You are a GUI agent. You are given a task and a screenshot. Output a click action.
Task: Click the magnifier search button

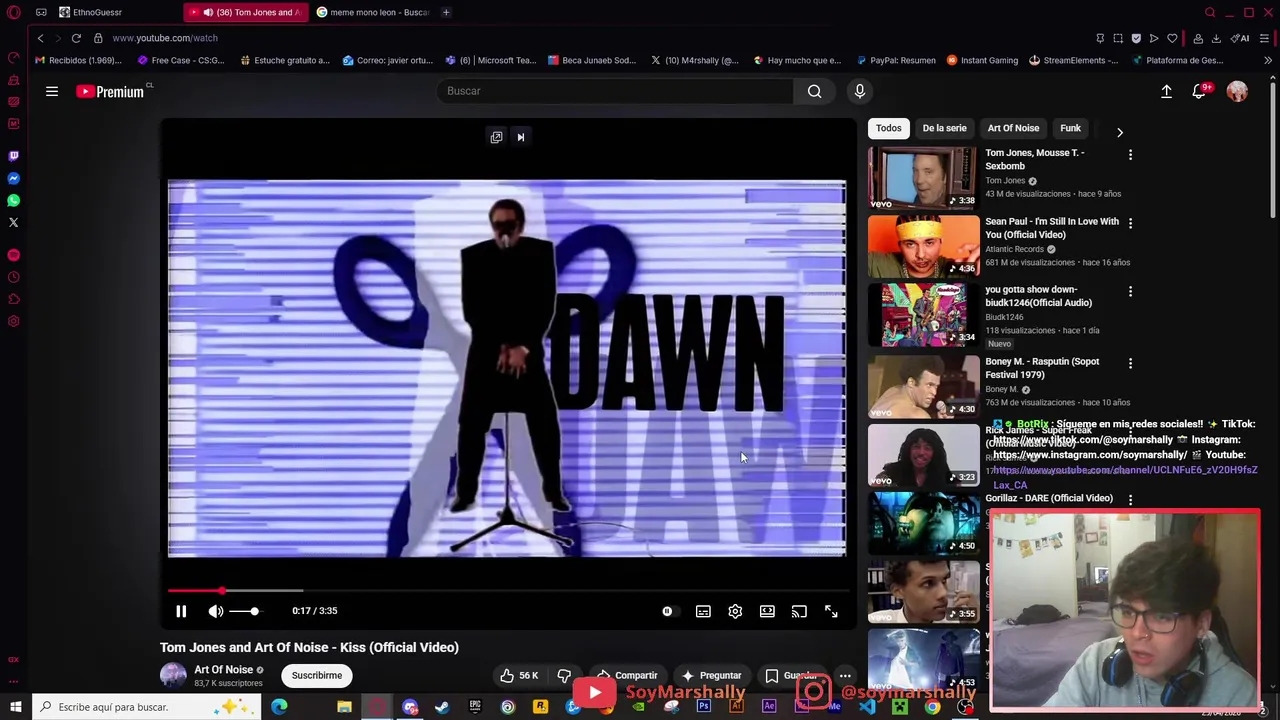814,91
